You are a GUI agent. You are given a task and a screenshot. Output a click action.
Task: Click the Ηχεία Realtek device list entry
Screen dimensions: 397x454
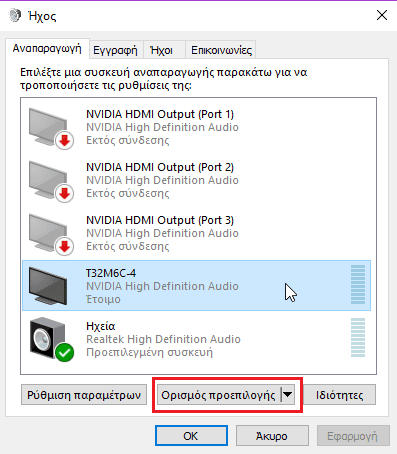point(196,339)
